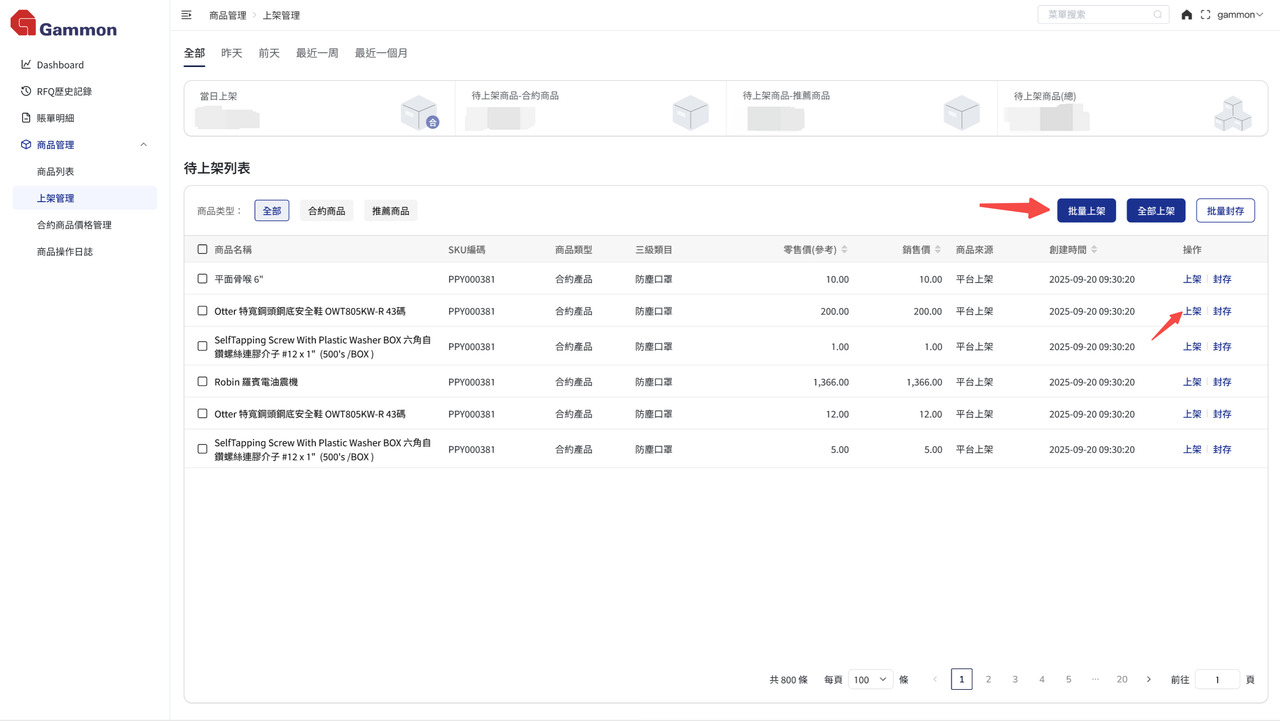The width and height of the screenshot is (1280, 721).
Task: Click the sidebar collapse hamburger icon
Action: (187, 15)
